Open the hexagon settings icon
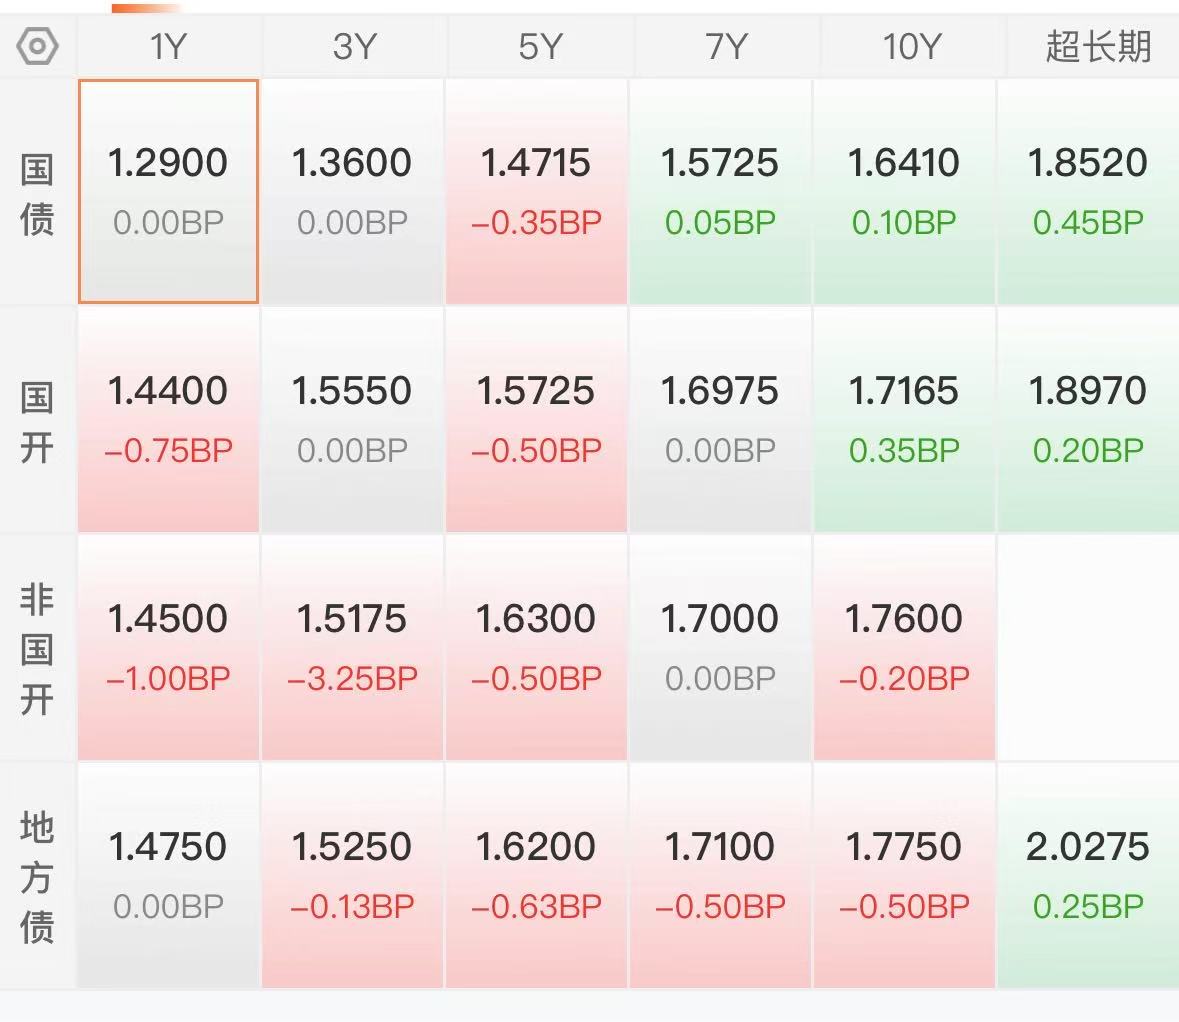This screenshot has width=1179, height=1022. point(37,47)
